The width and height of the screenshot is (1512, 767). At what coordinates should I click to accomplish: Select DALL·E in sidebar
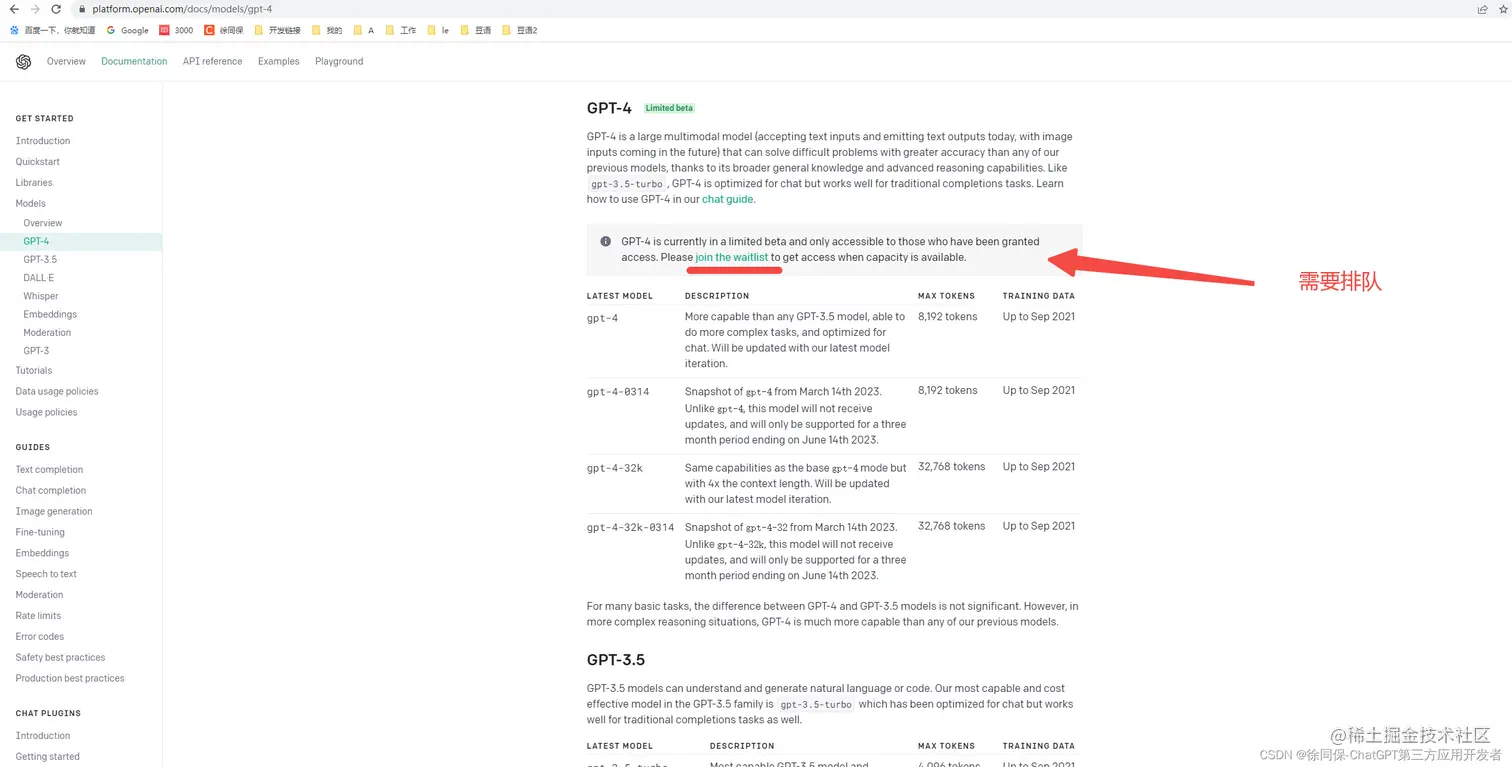point(39,278)
